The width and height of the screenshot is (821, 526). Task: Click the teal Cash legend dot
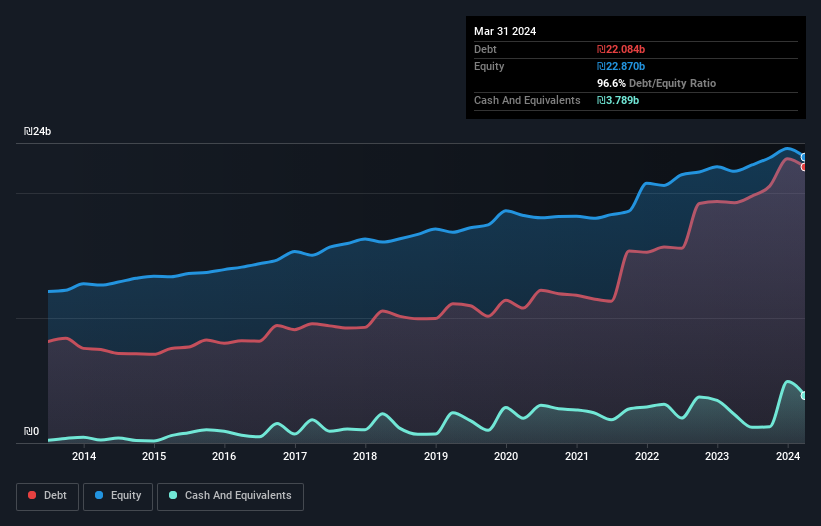point(173,495)
